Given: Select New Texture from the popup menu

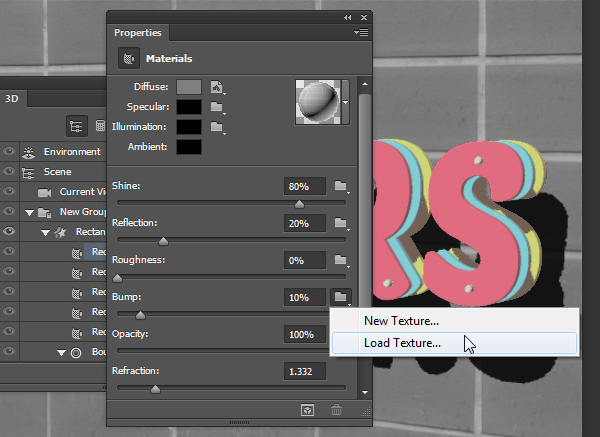Looking at the screenshot, I should 401,321.
